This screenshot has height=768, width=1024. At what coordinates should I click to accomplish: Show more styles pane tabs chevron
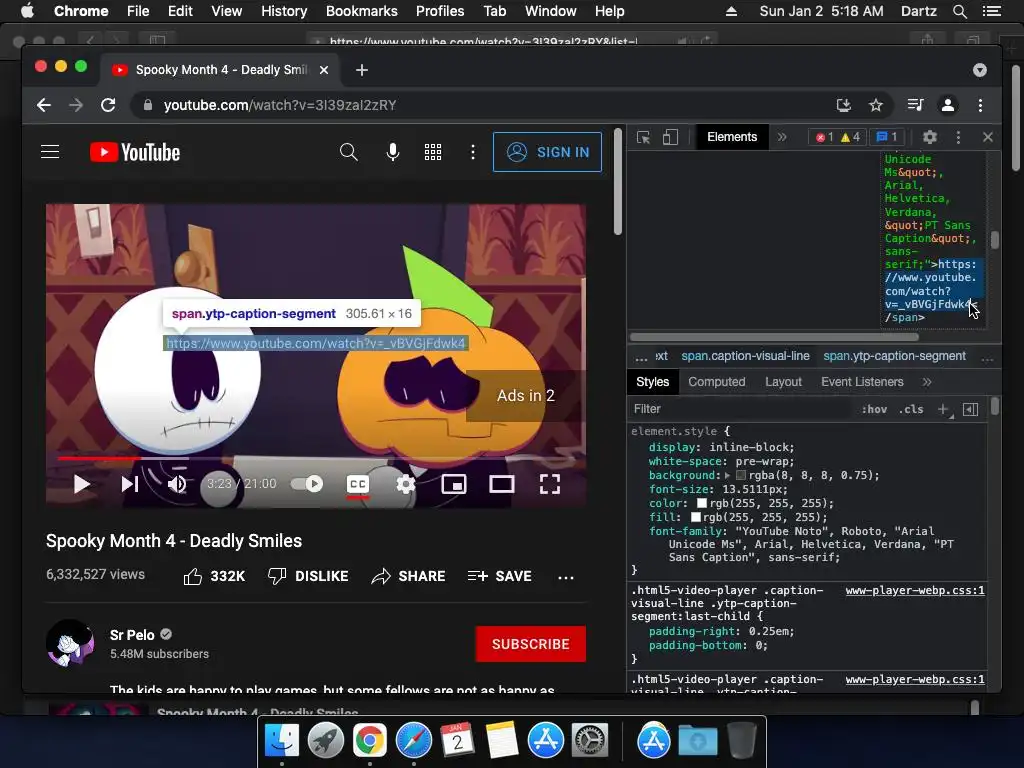(x=927, y=382)
